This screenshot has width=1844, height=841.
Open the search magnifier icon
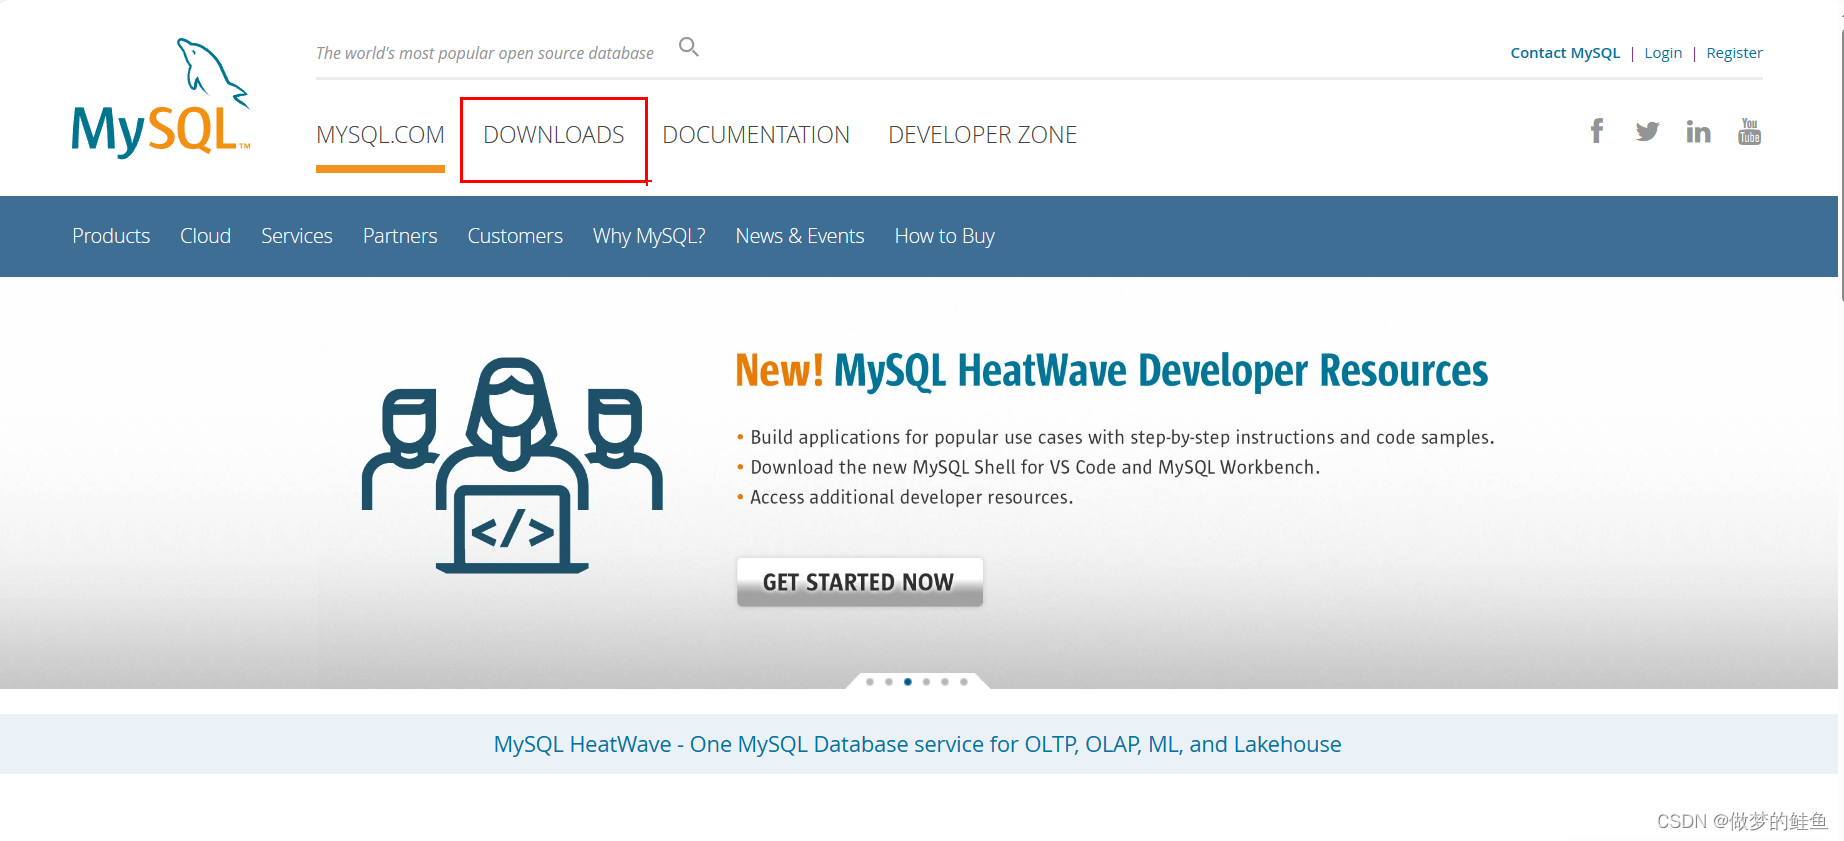click(x=688, y=47)
